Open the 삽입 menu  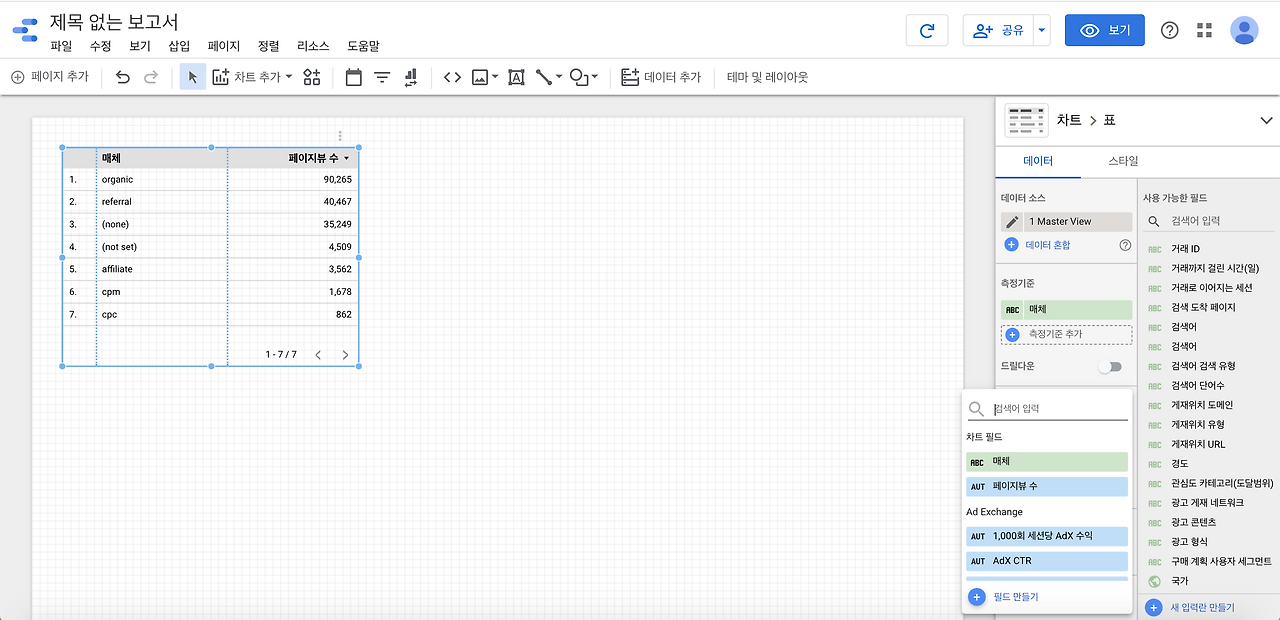(179, 46)
